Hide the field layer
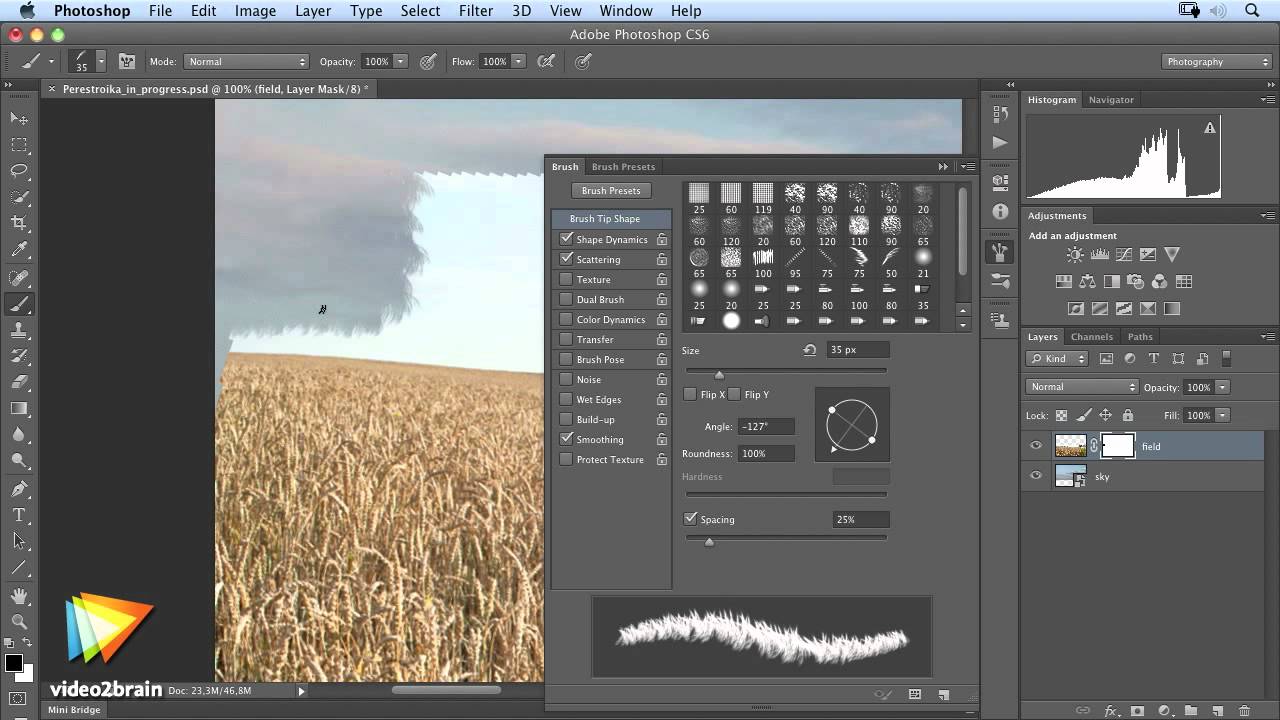The image size is (1280, 720). coord(1036,446)
